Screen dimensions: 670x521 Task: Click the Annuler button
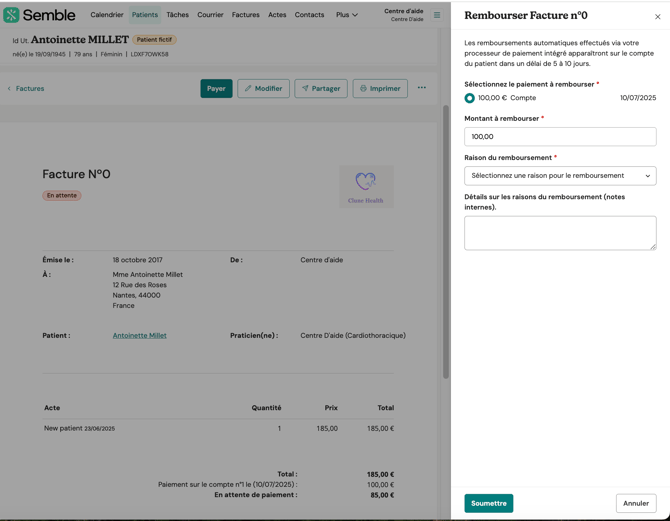636,503
